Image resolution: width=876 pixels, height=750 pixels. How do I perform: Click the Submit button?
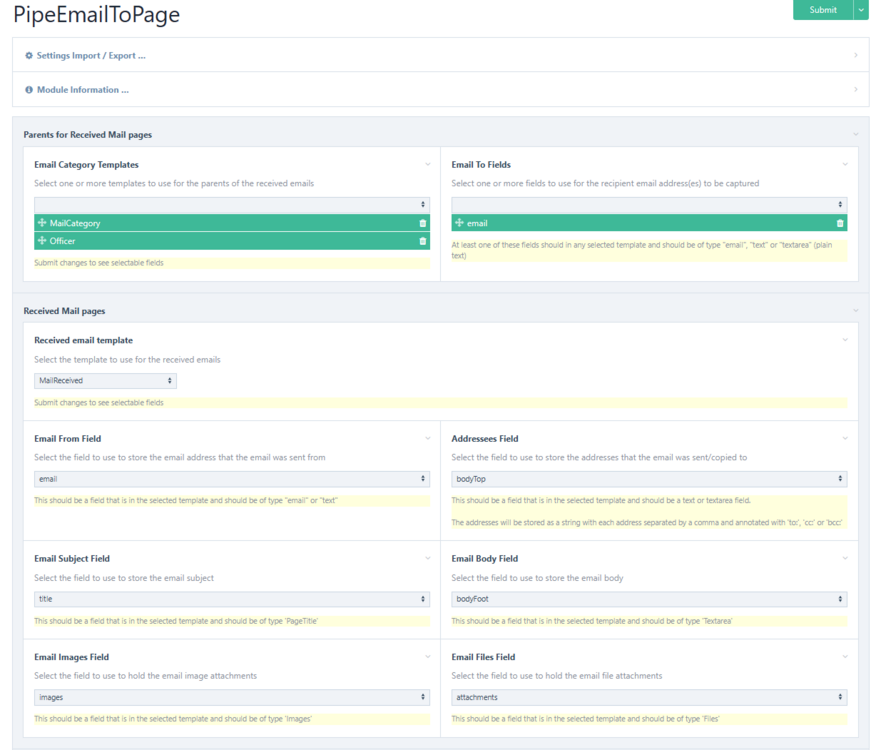tap(822, 10)
